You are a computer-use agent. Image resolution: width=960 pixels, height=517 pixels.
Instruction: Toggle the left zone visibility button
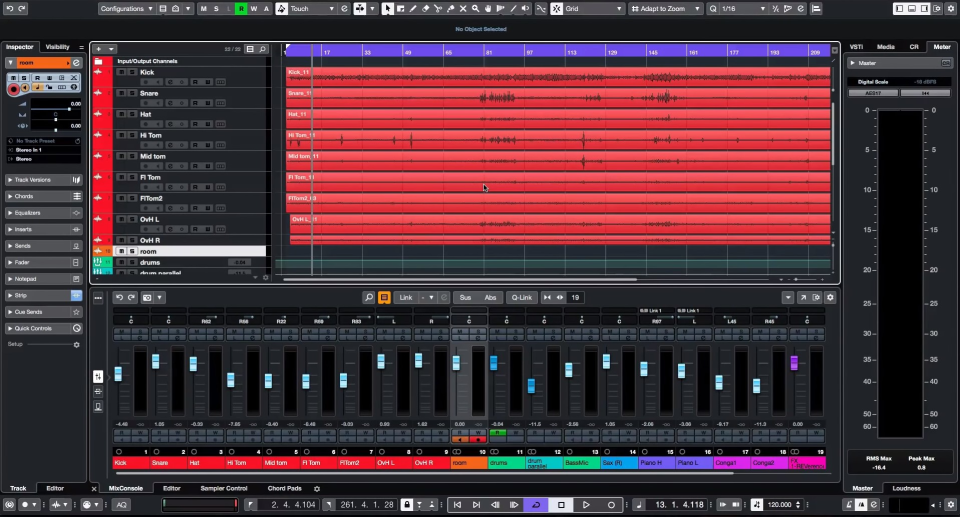(899, 9)
